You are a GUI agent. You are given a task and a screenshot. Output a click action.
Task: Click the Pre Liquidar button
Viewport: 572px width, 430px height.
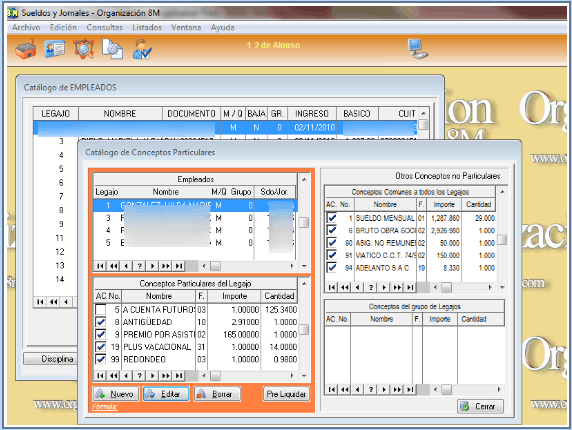(286, 394)
